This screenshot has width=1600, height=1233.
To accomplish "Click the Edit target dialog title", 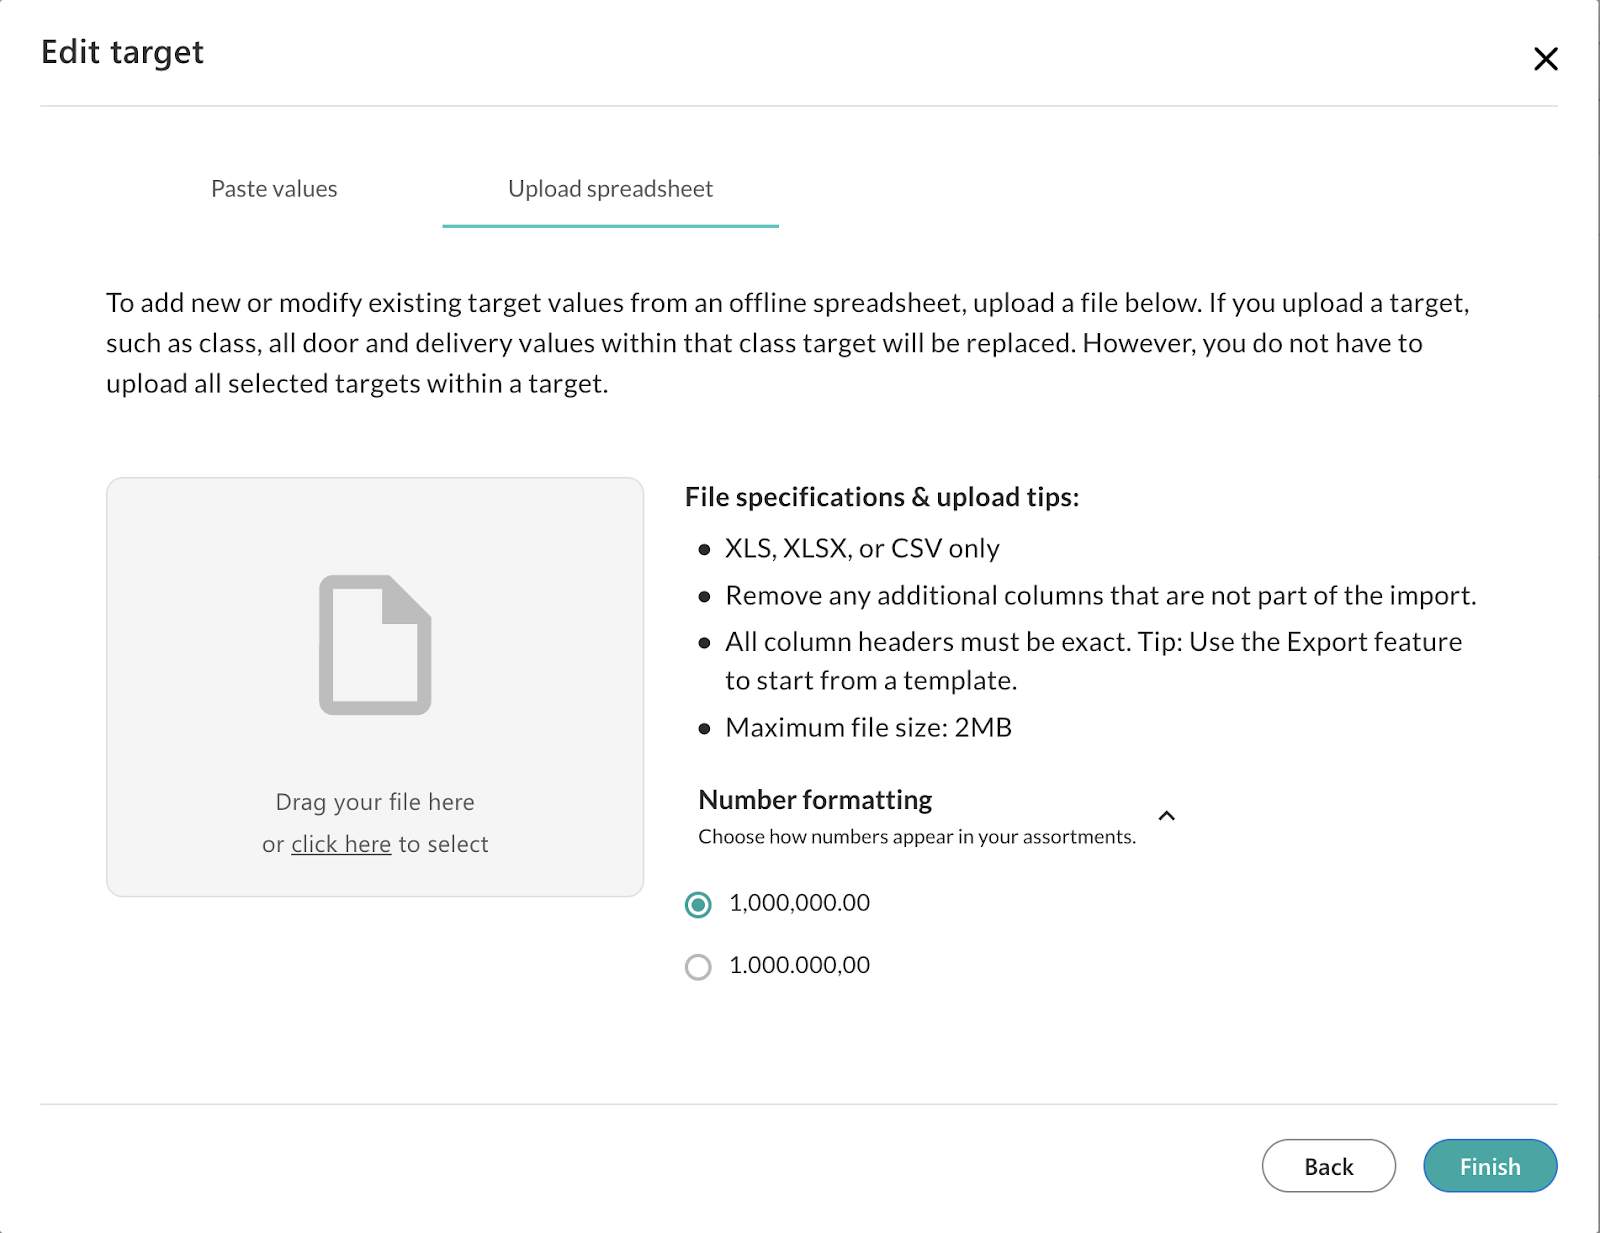I will click(122, 52).
